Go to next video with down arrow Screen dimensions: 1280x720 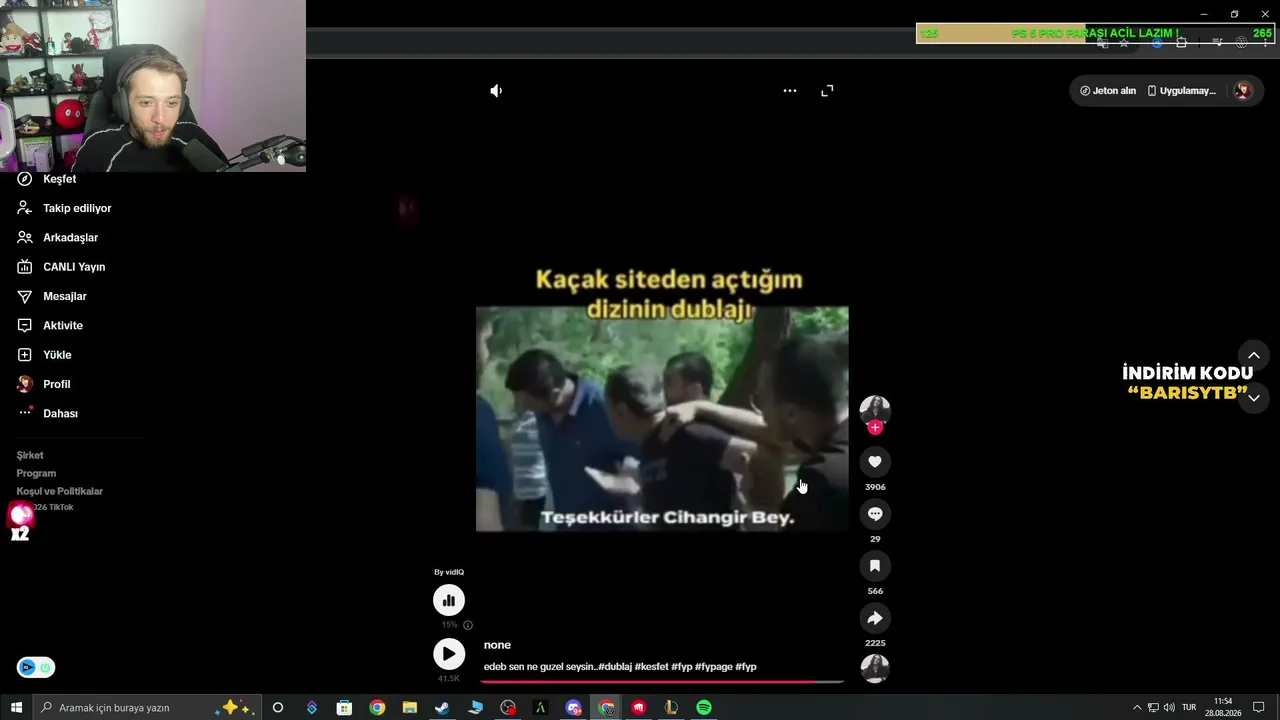1253,398
